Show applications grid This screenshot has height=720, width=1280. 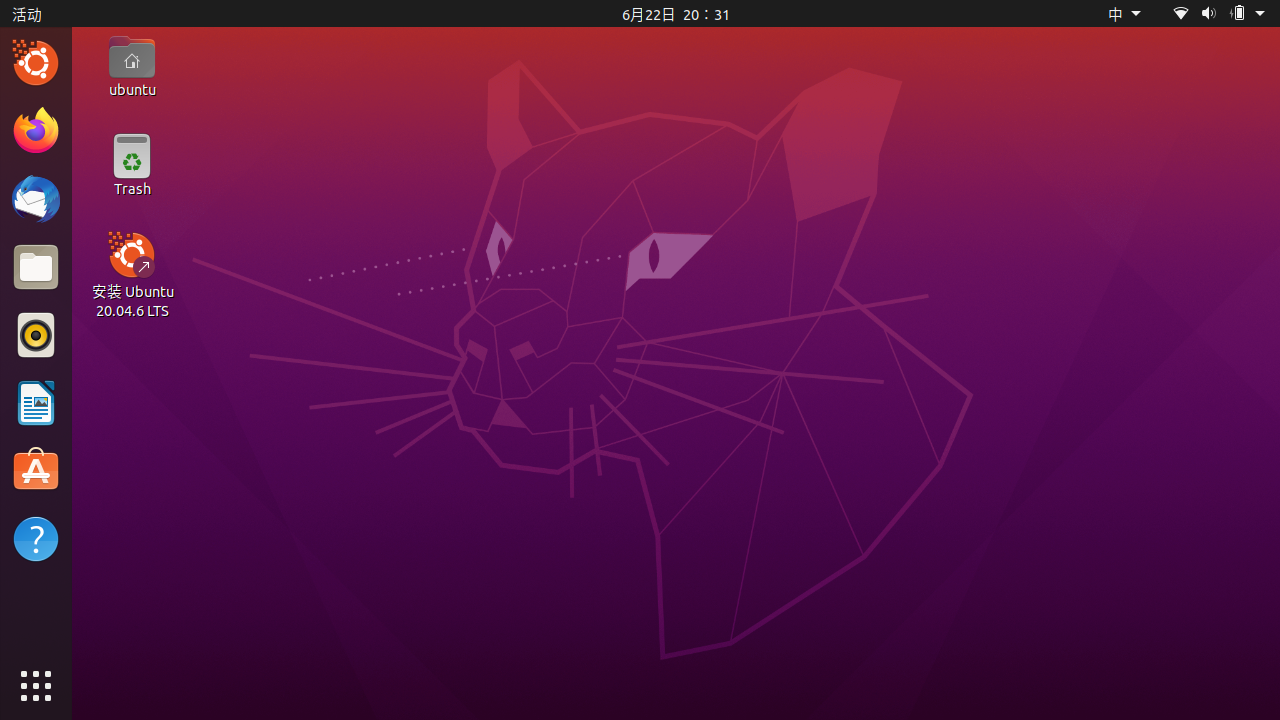point(36,686)
